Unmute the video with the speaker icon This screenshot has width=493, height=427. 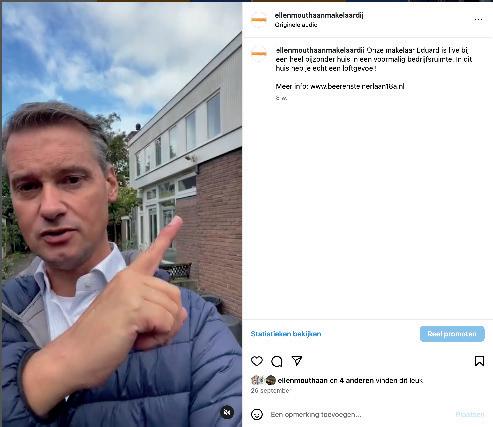227,412
